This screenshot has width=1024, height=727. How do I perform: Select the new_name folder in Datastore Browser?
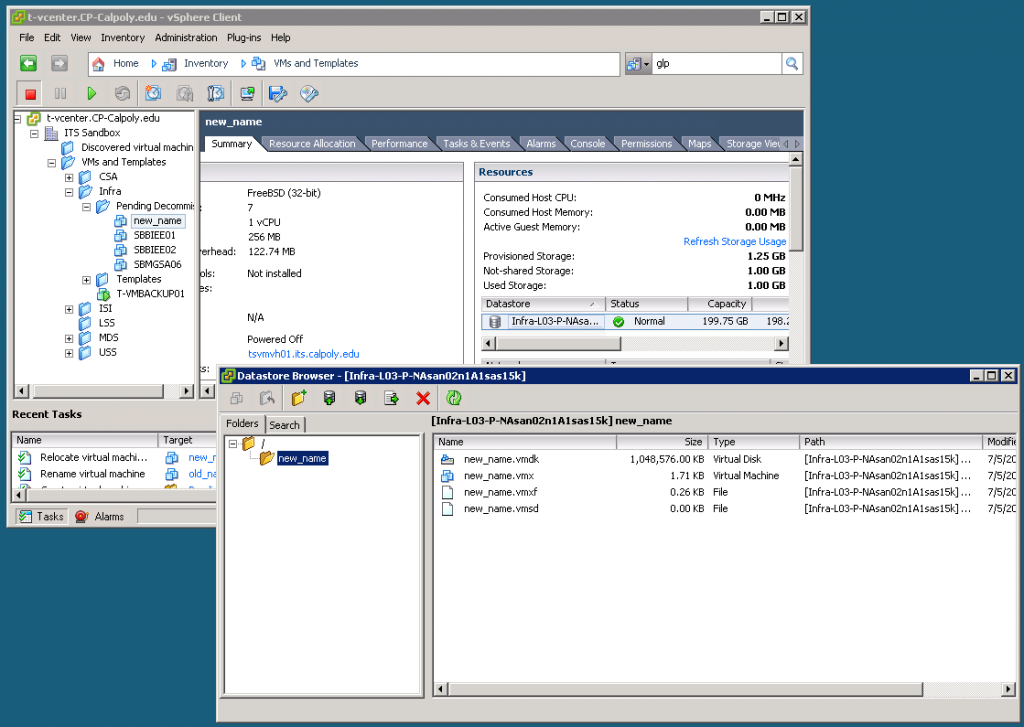click(302, 459)
